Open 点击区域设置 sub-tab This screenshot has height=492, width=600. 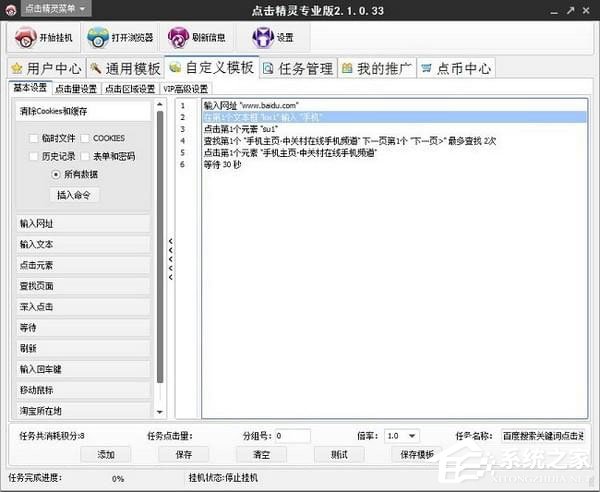130,89
